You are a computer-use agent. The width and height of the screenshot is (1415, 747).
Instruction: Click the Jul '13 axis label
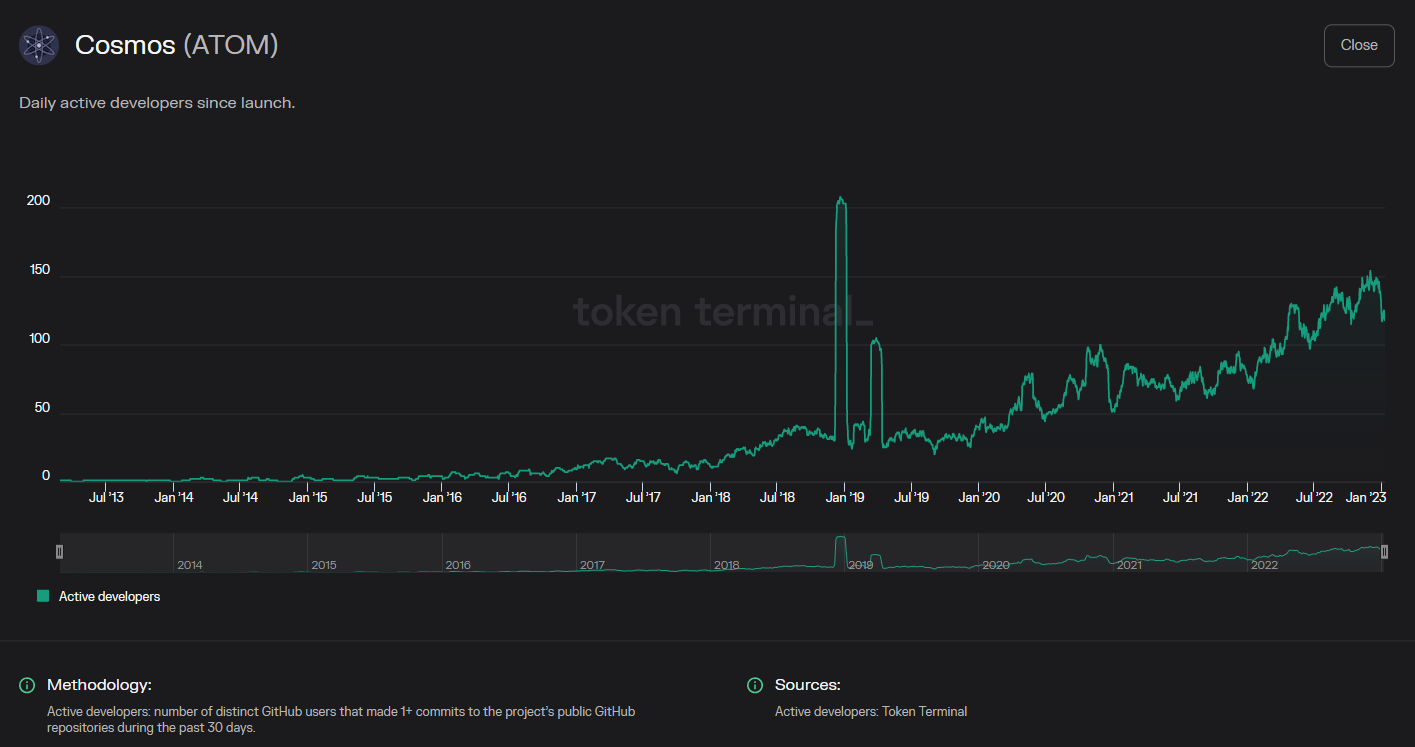(107, 497)
